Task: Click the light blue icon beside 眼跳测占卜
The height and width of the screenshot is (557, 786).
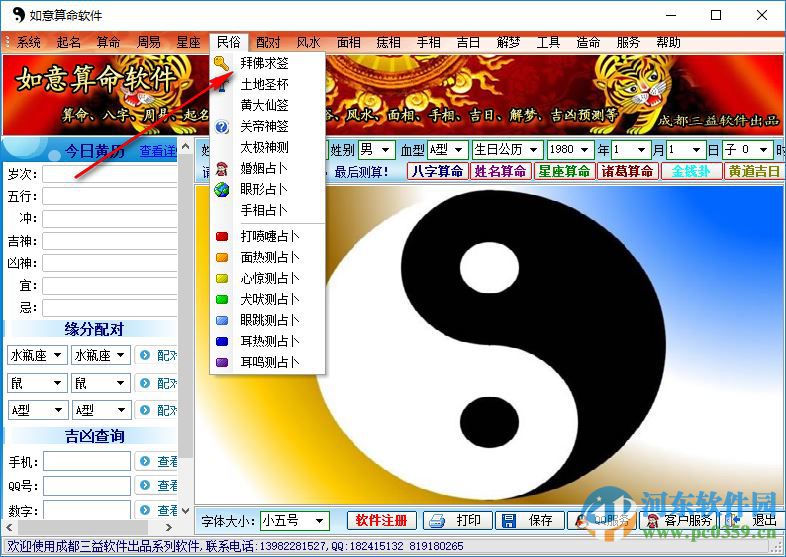Action: [x=222, y=320]
